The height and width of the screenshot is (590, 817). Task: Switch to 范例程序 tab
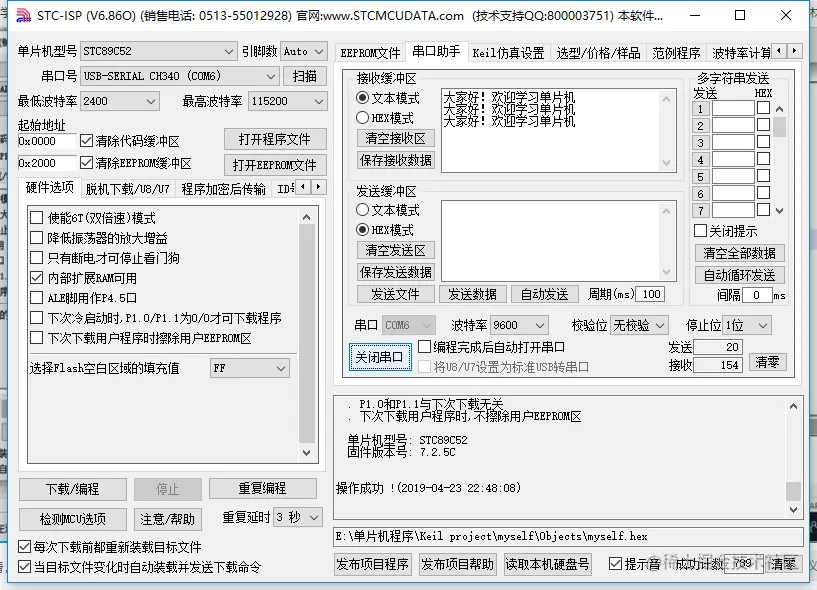click(676, 53)
